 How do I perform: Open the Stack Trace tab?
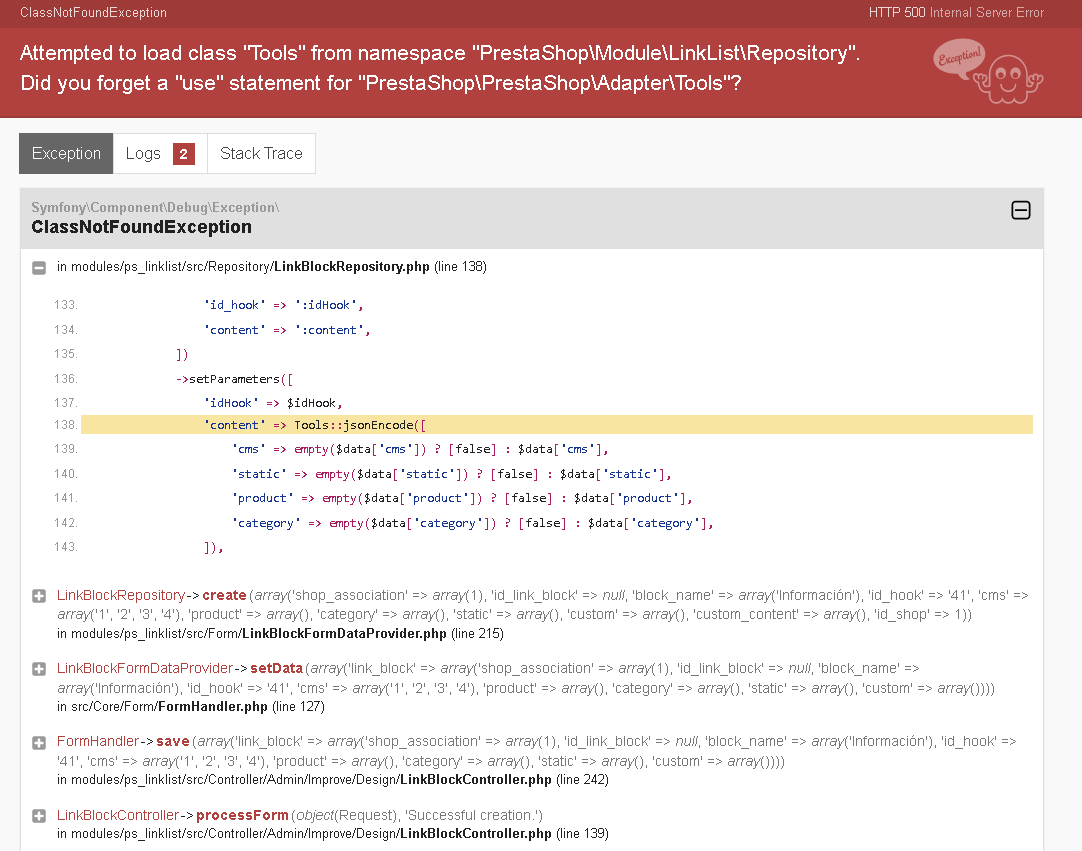coord(261,153)
